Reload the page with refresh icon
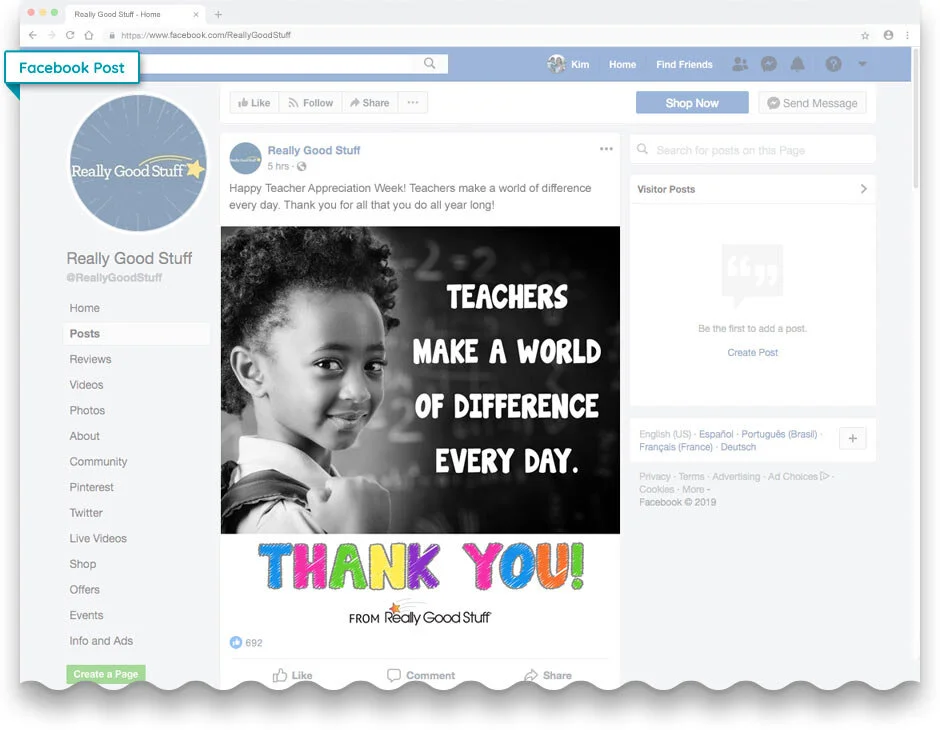 [x=70, y=35]
